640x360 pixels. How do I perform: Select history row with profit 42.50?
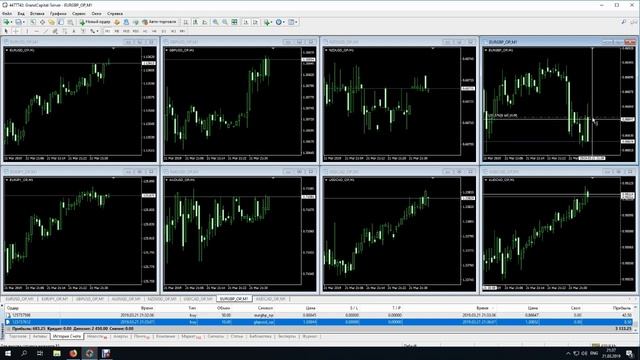click(318, 315)
